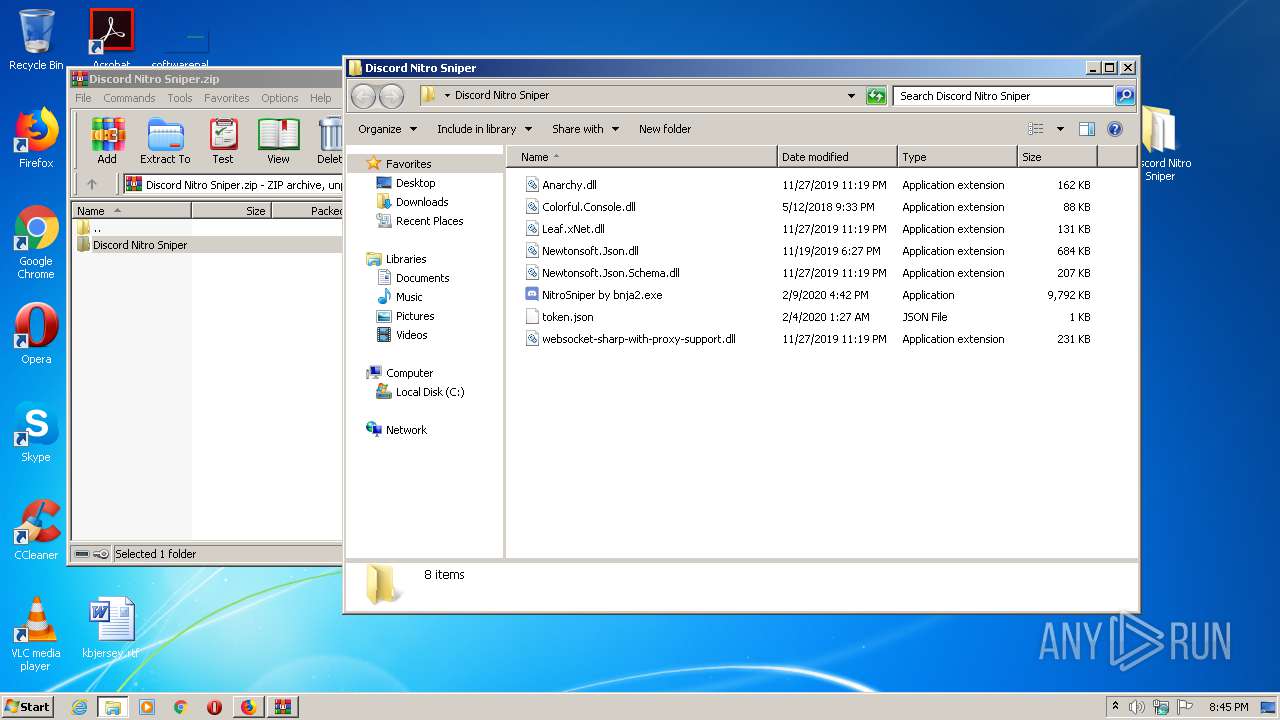Screen dimensions: 1280x720
Task: Change view with the views icon
Action: pyautogui.click(x=1036, y=129)
